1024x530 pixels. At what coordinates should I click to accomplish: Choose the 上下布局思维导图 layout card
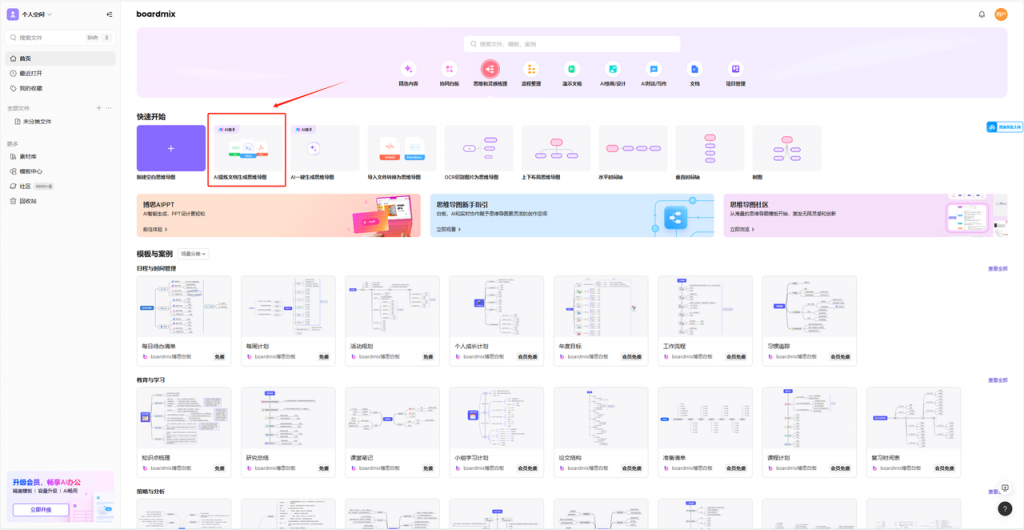tap(556, 148)
